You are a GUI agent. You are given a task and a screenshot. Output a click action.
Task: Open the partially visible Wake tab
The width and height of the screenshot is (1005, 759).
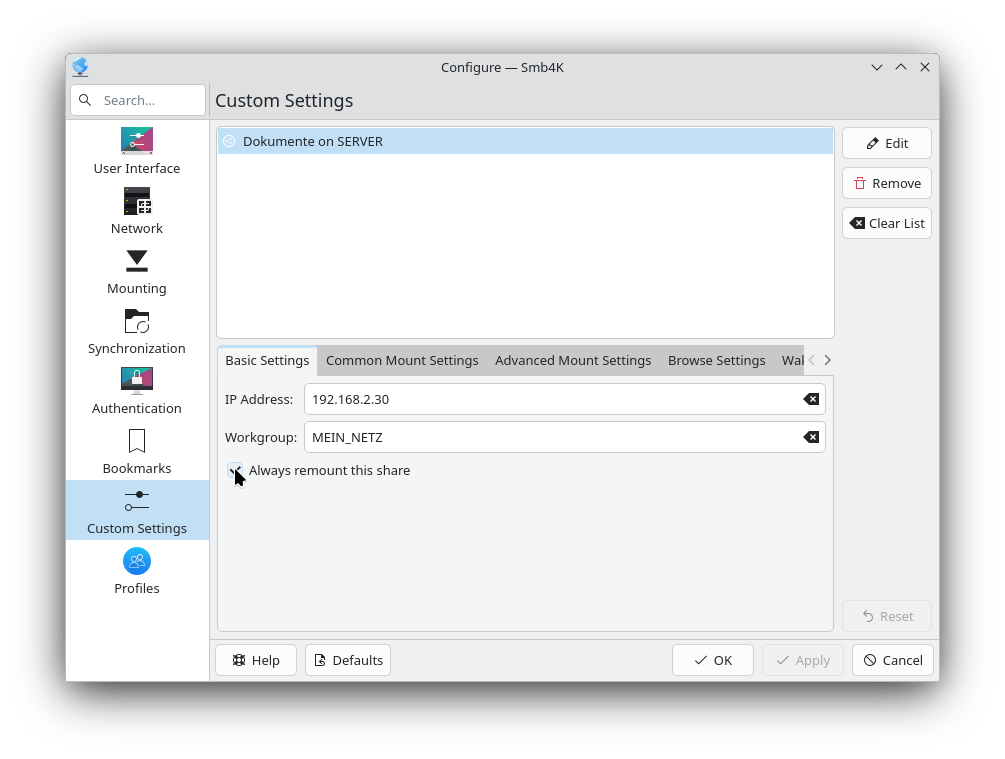[x=792, y=360]
